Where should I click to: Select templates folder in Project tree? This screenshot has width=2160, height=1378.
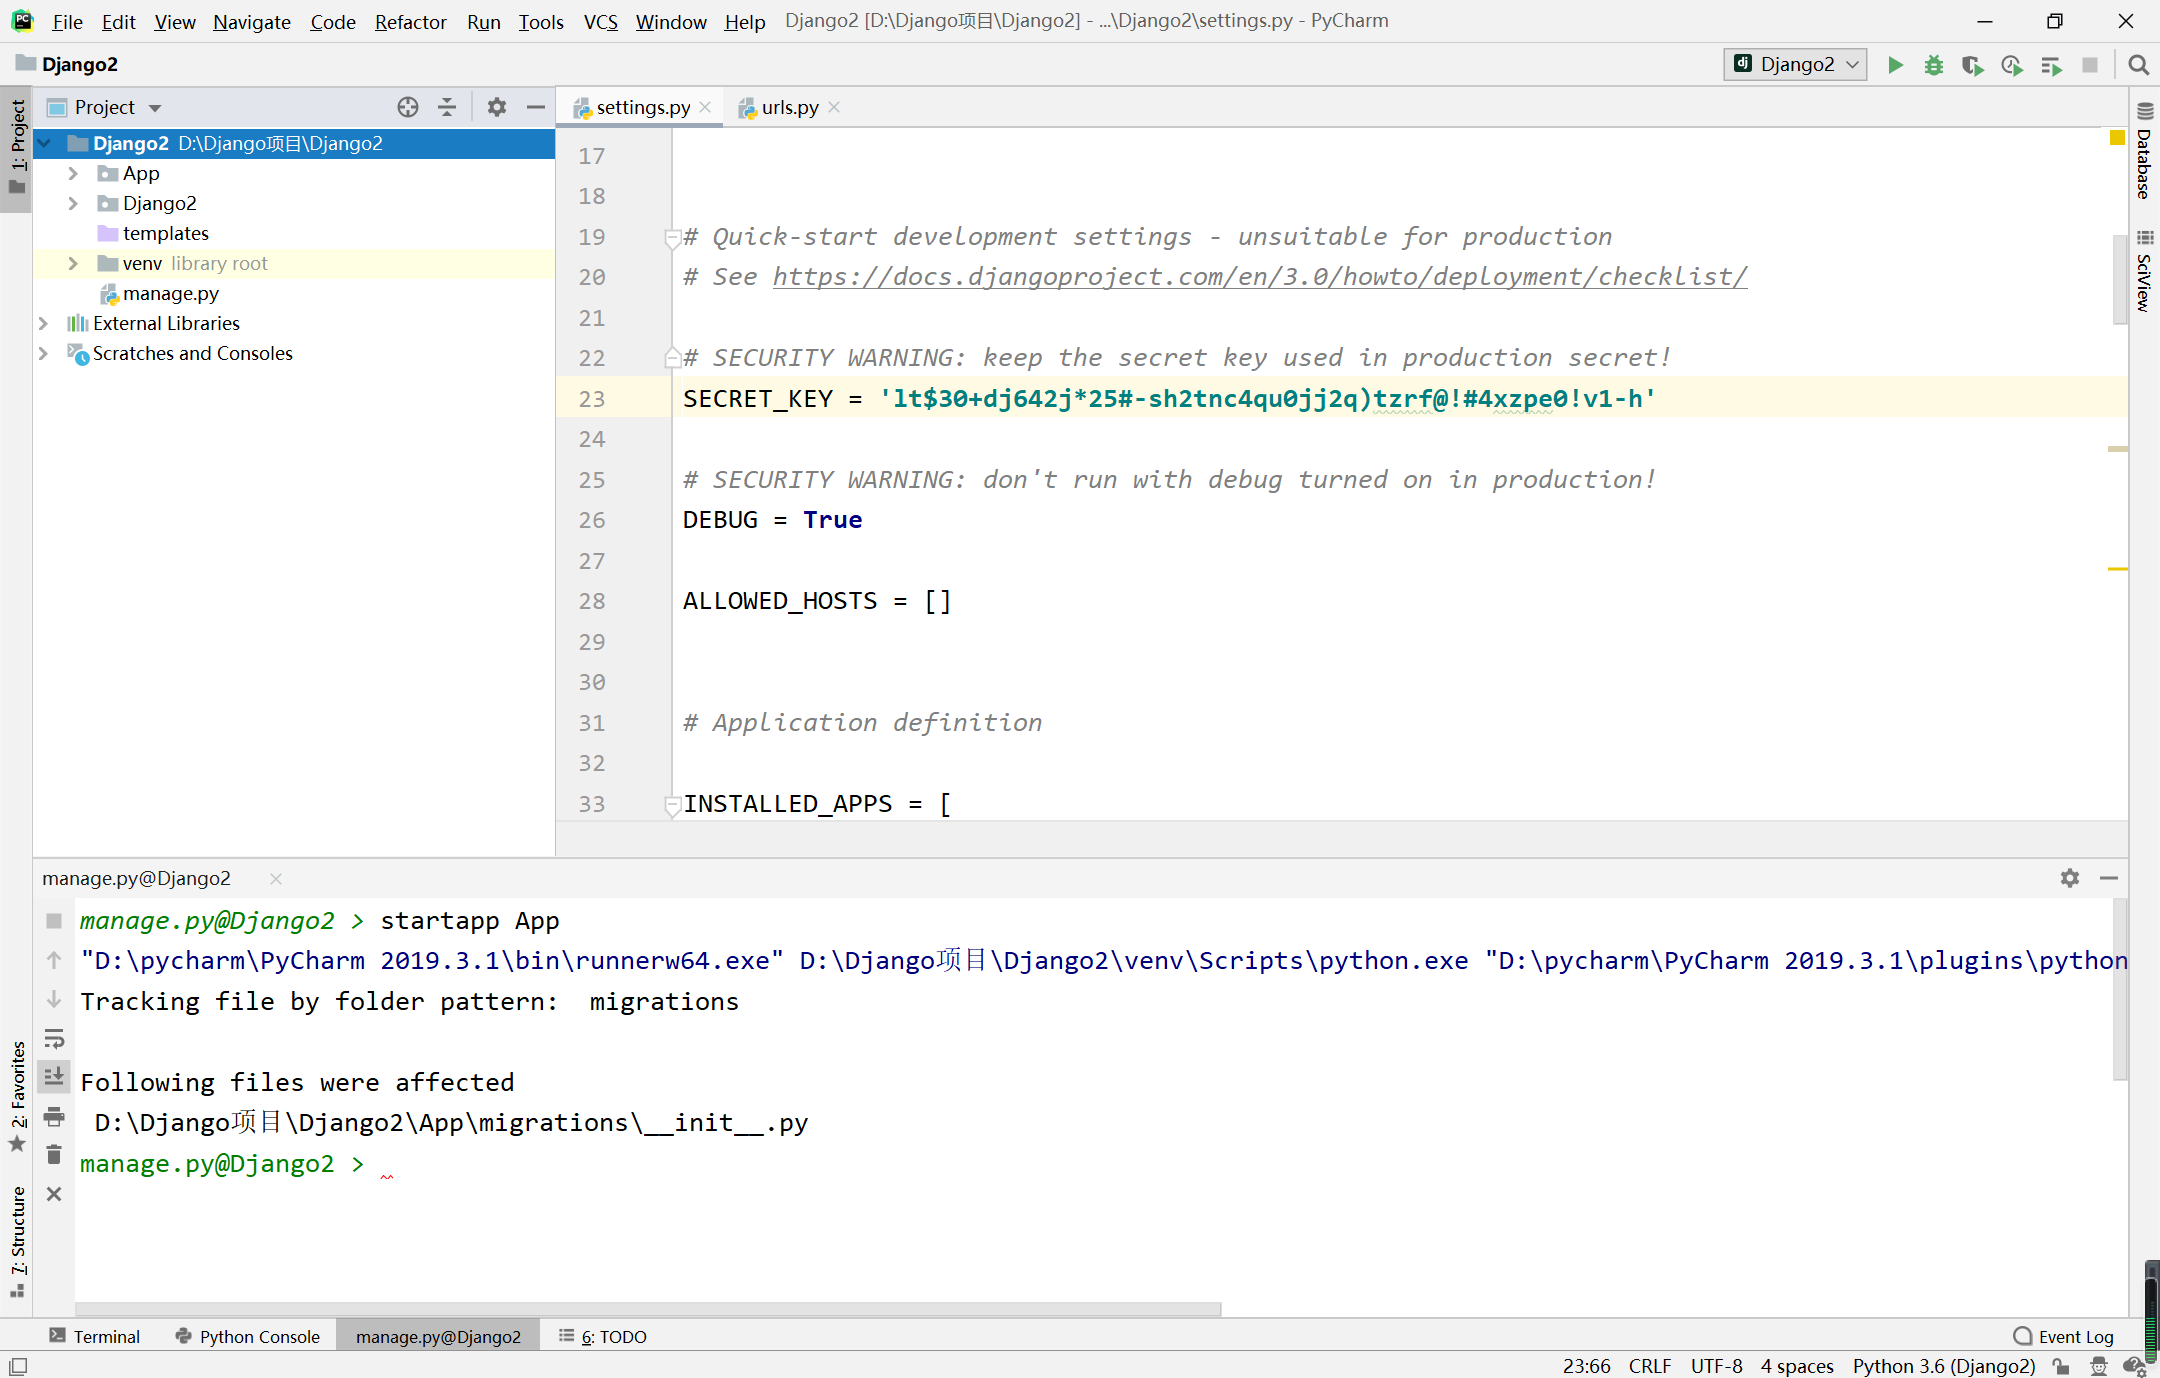pyautogui.click(x=165, y=233)
